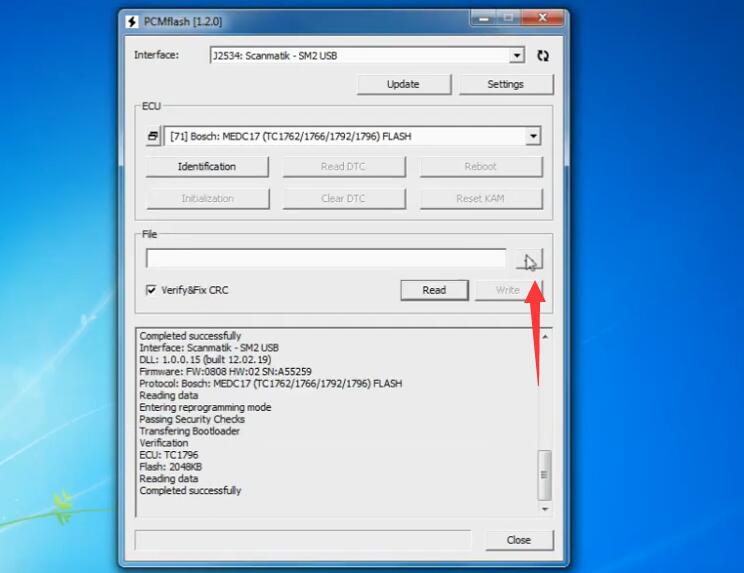Click the log scrollbar thumb
Screen dimensions: 744x573
point(544,475)
